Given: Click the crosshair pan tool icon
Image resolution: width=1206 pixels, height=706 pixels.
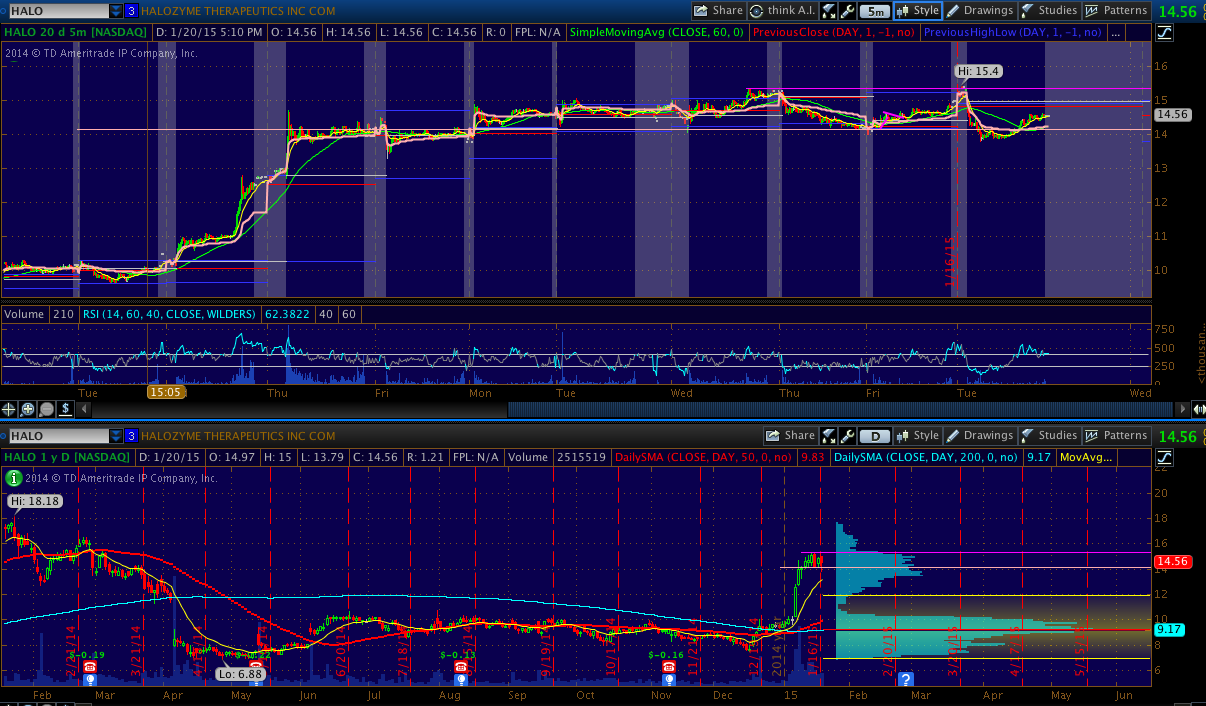Looking at the screenshot, I should coord(10,408).
